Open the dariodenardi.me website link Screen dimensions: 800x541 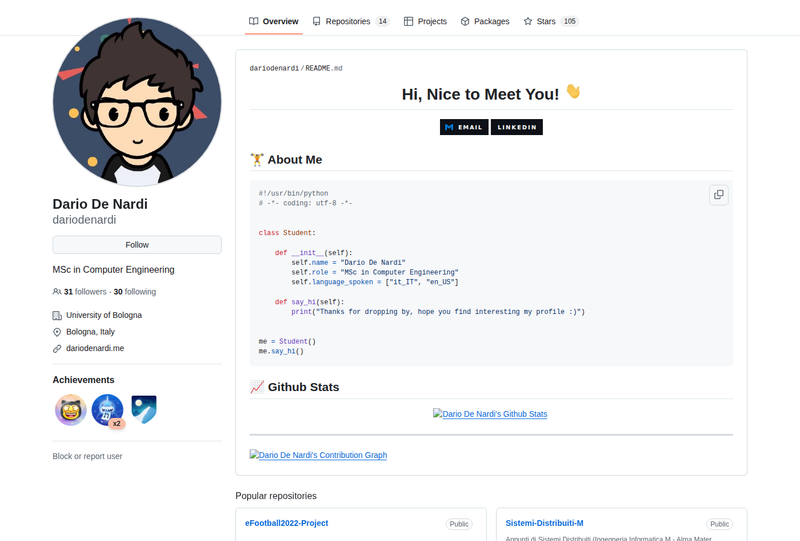(x=95, y=348)
